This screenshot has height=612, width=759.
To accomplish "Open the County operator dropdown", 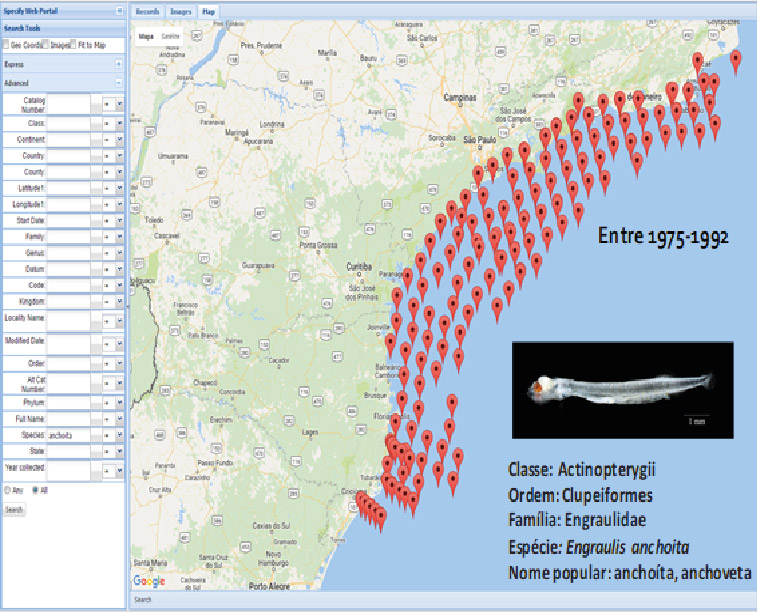I will tap(120, 172).
